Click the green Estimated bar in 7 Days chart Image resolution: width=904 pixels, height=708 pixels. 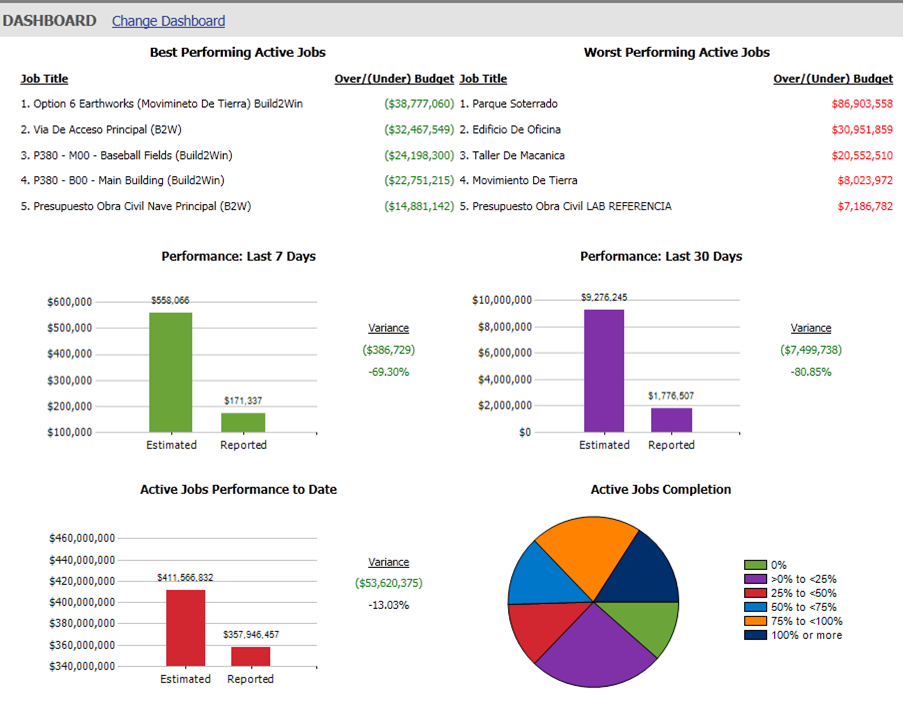point(171,371)
